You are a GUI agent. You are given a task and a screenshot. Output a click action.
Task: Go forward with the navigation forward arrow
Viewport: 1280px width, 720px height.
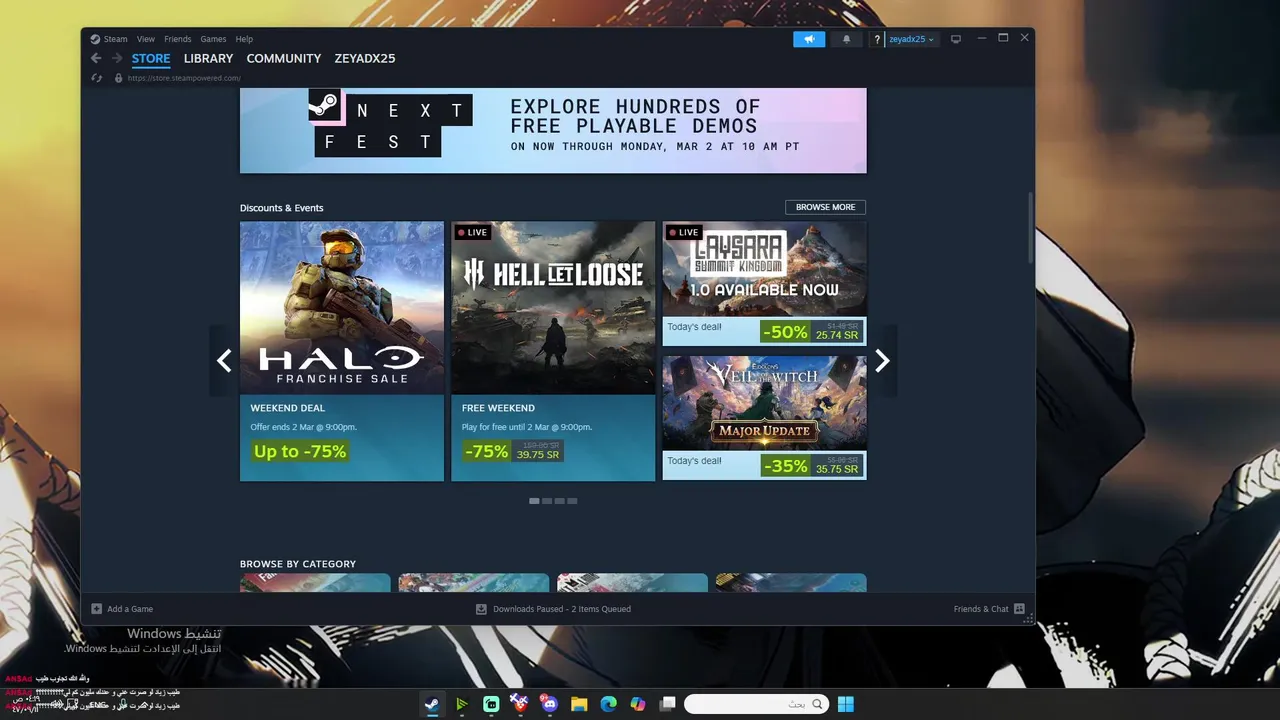coord(116,58)
